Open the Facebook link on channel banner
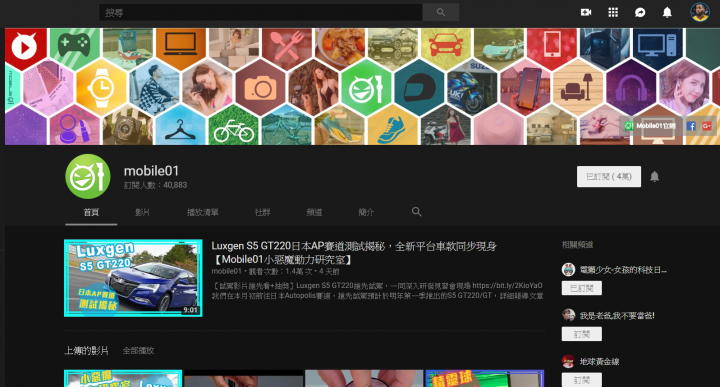Image resolution: width=720 pixels, height=387 pixels. click(691, 126)
